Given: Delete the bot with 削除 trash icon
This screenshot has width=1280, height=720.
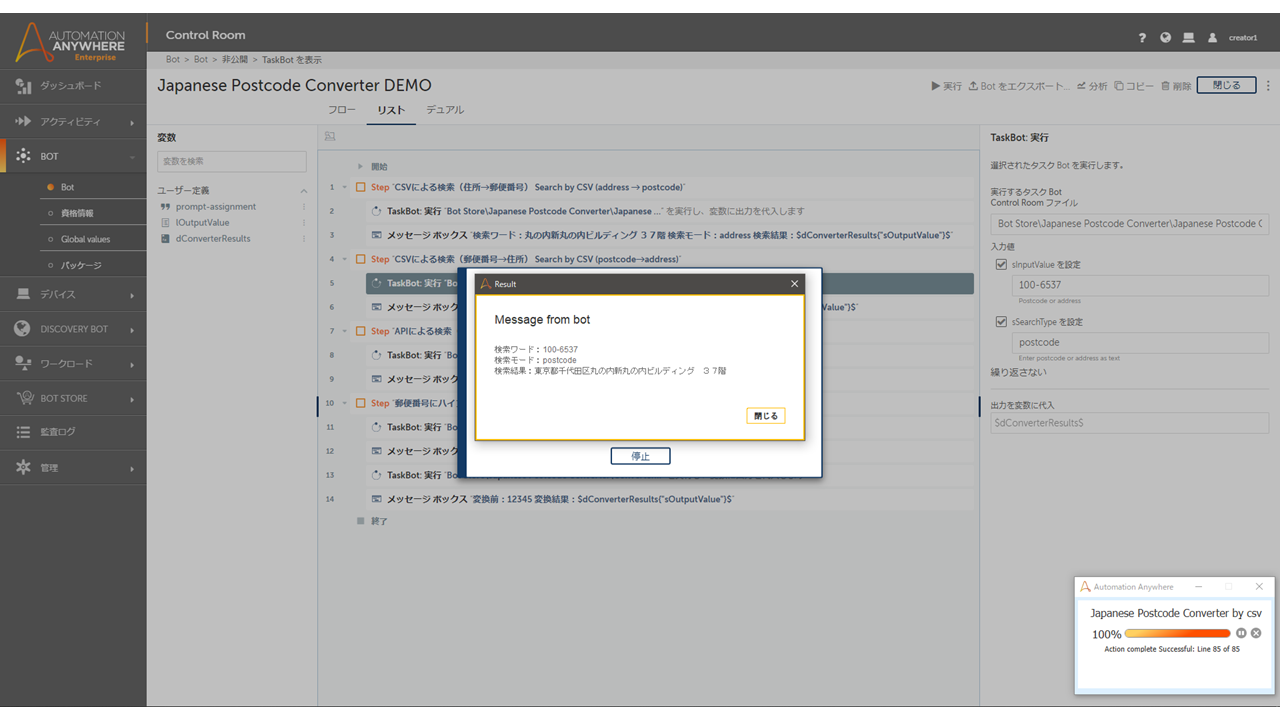Looking at the screenshot, I should (1176, 86).
